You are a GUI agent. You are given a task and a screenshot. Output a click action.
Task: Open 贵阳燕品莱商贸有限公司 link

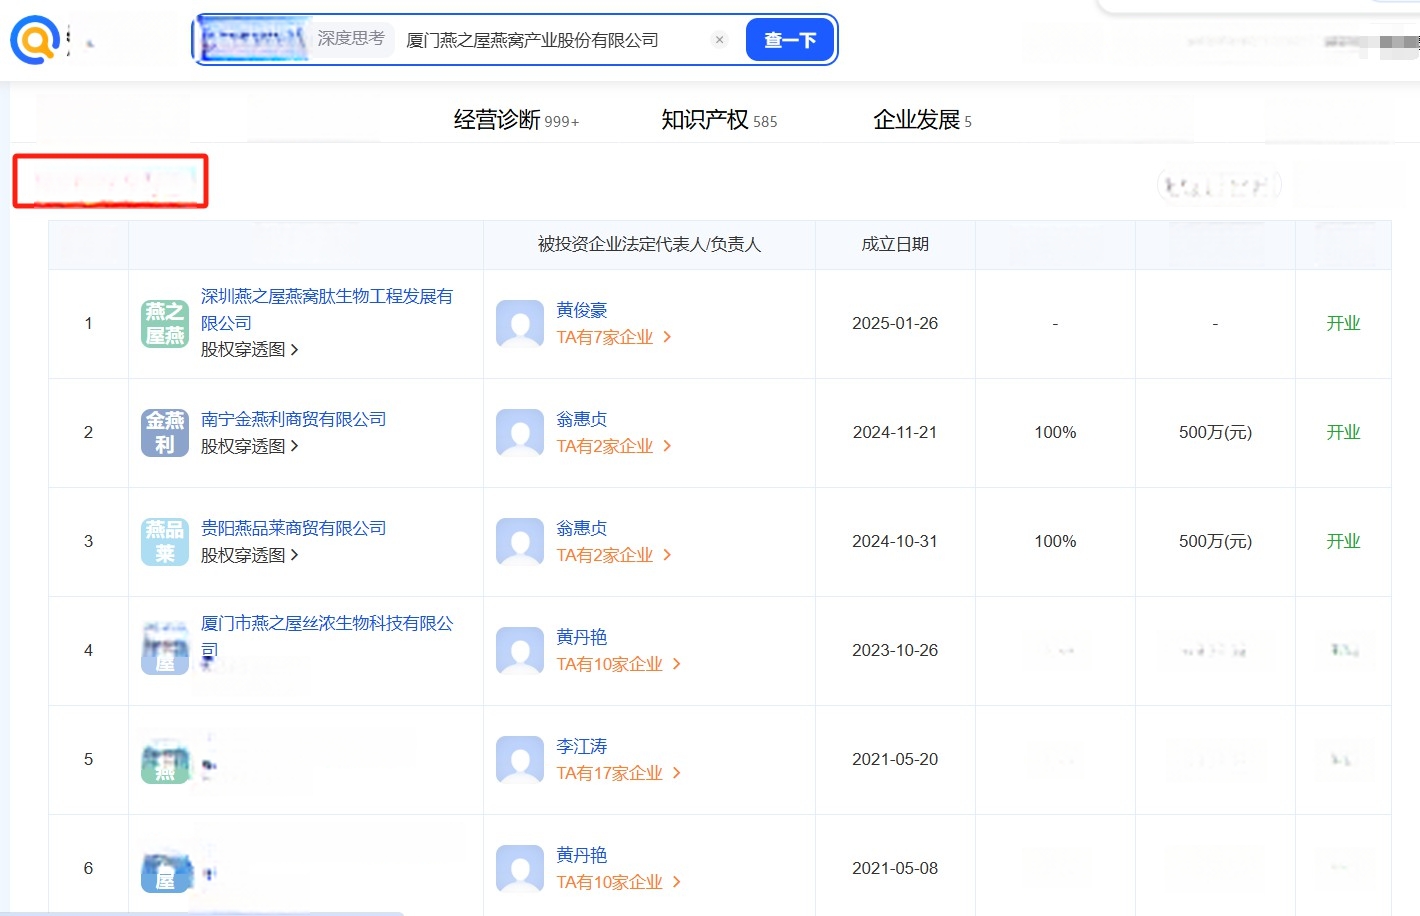click(x=293, y=528)
